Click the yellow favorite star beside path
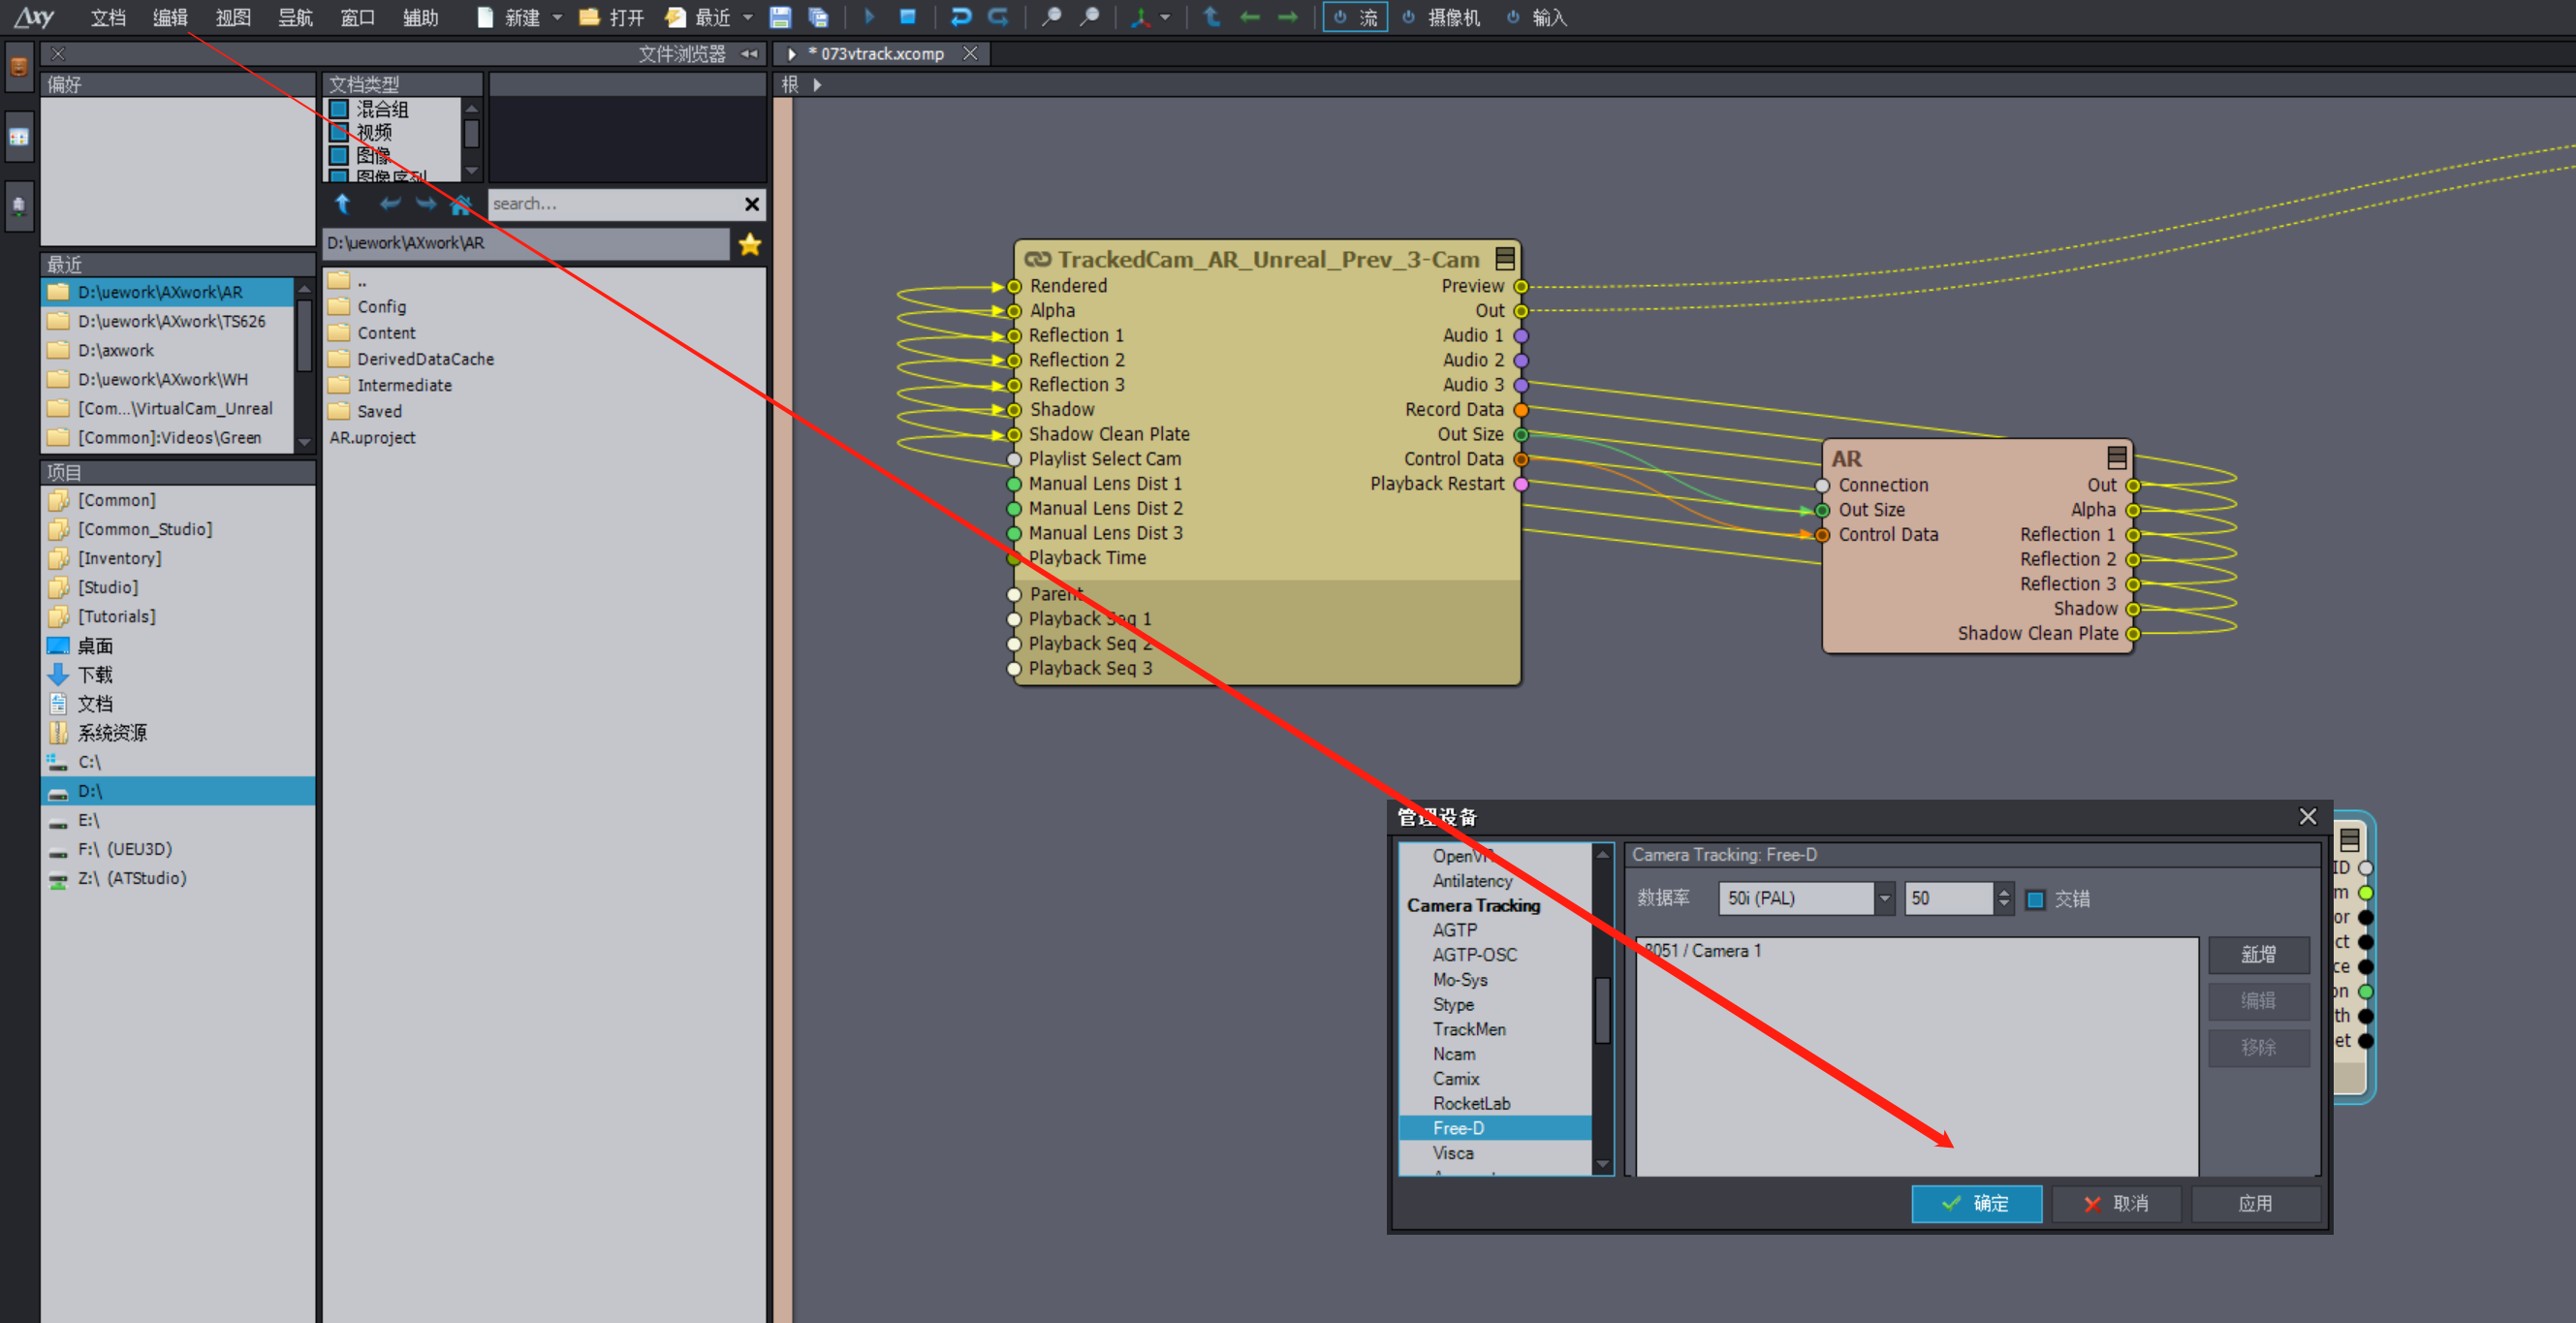The height and width of the screenshot is (1323, 2576). pyautogui.click(x=750, y=244)
